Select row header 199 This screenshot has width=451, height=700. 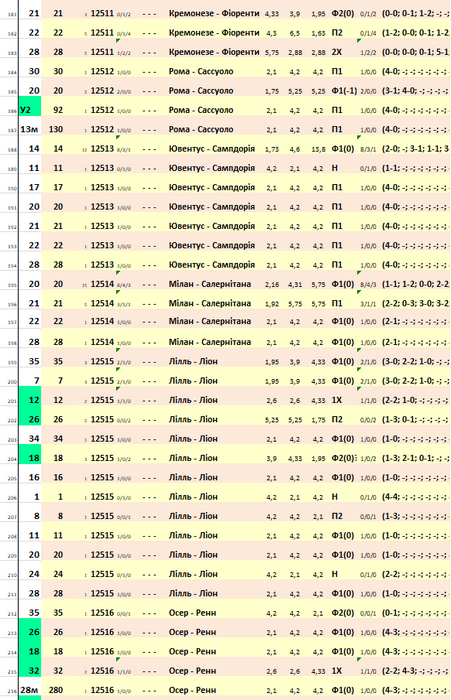(x=12, y=363)
